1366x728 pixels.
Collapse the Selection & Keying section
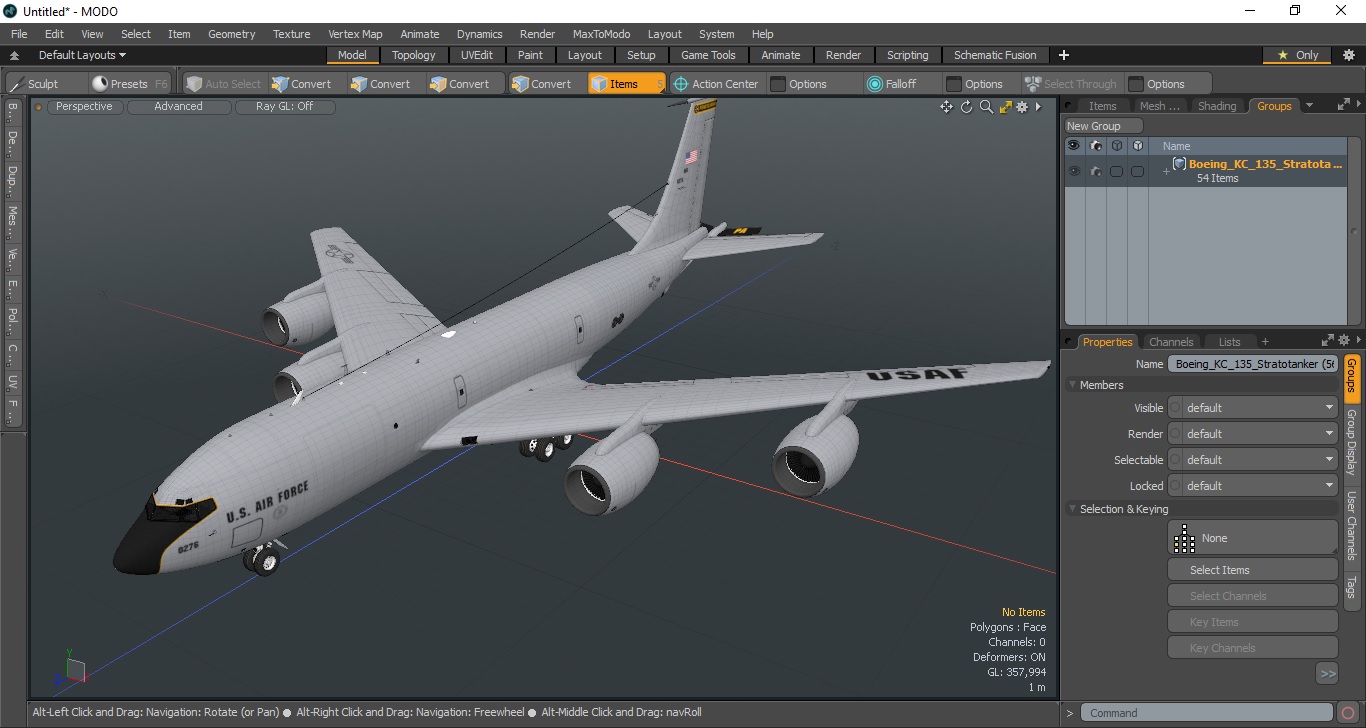[x=1073, y=509]
